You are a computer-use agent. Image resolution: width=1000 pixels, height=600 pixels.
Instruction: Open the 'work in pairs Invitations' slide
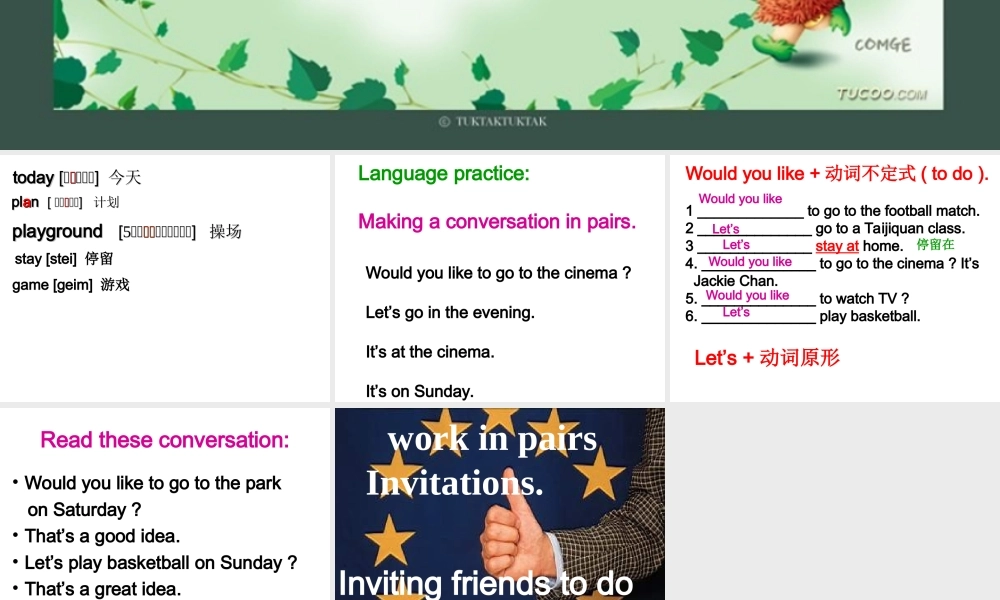pyautogui.click(x=500, y=504)
